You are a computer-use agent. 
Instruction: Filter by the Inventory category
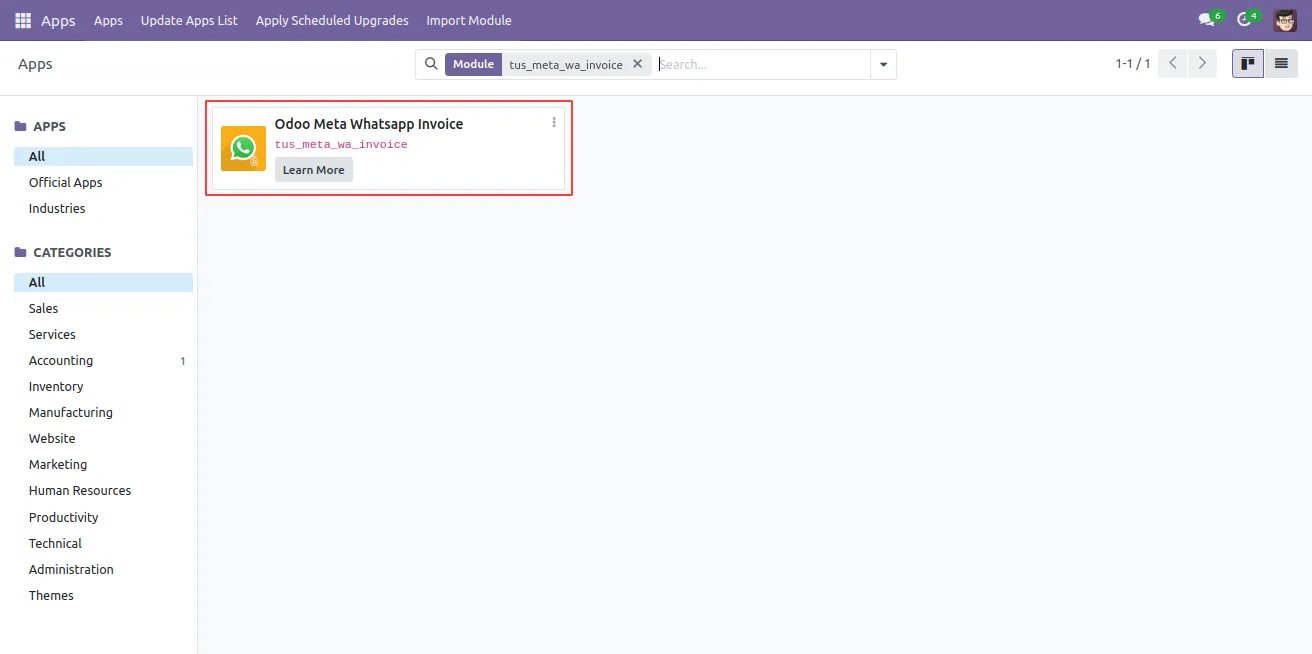[103, 386]
